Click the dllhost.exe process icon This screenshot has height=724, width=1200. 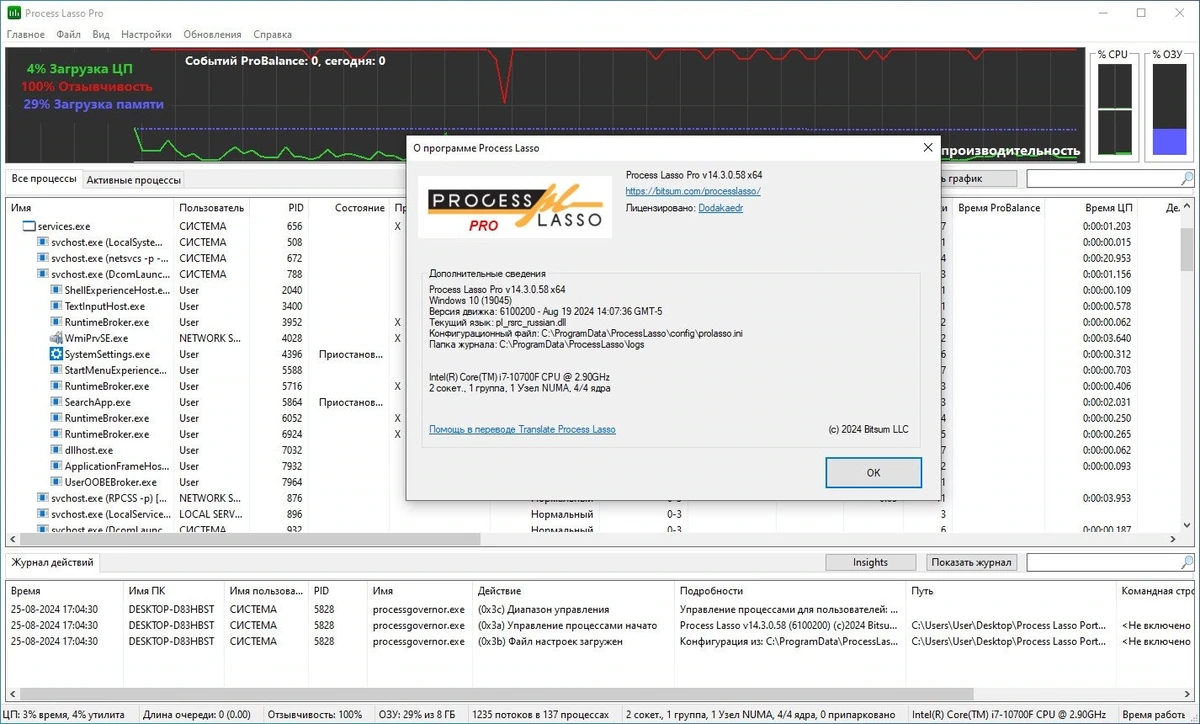[57, 450]
